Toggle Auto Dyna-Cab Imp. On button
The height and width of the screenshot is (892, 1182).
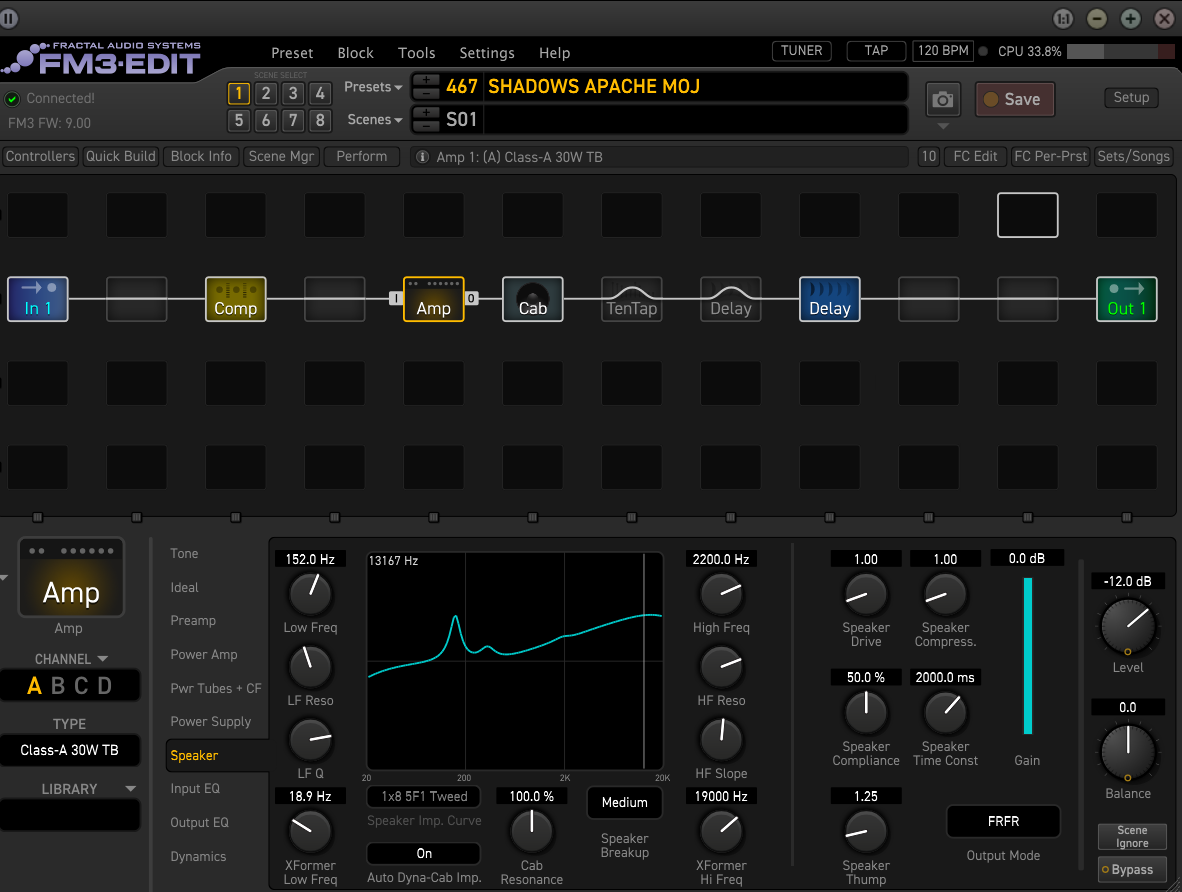[423, 854]
